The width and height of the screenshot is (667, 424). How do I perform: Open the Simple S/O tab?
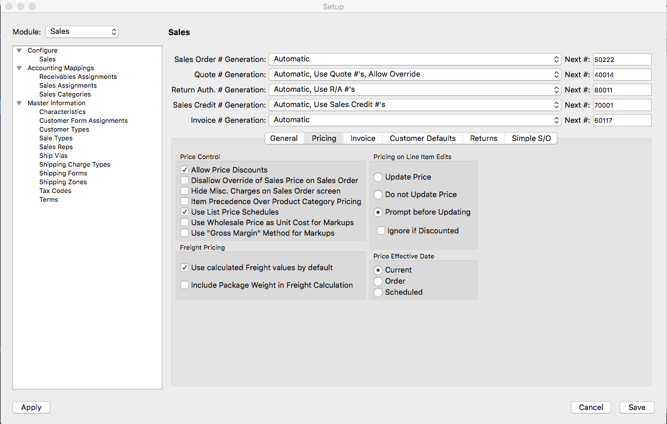pyautogui.click(x=531, y=138)
